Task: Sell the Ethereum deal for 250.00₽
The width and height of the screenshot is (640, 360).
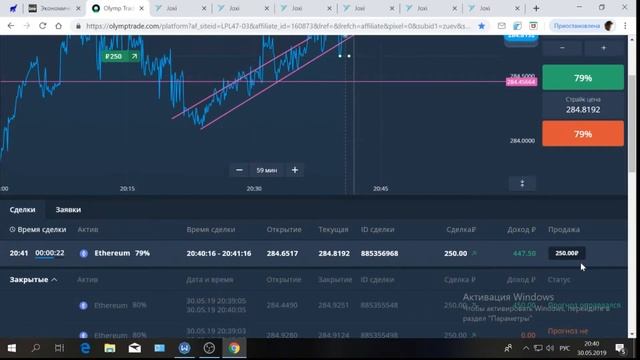Action: [567, 253]
